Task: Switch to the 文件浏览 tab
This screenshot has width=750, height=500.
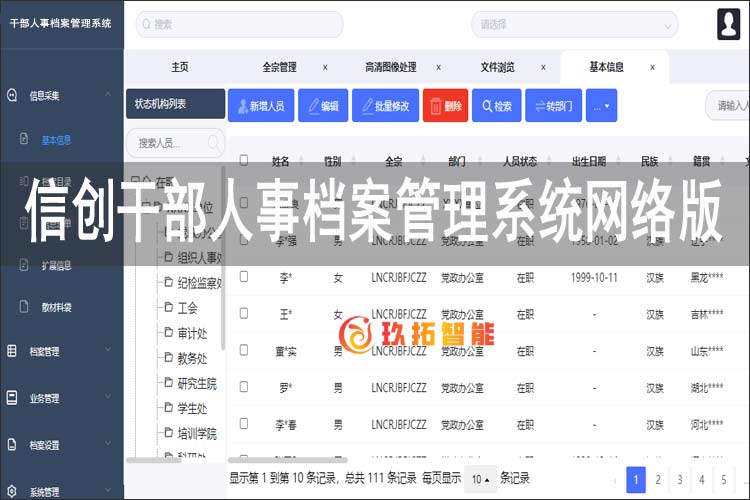Action: click(x=497, y=67)
